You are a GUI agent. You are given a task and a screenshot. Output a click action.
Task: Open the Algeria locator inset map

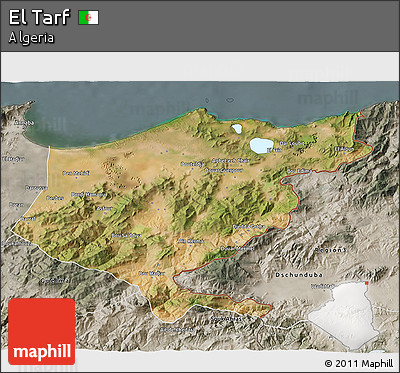tap(345, 315)
